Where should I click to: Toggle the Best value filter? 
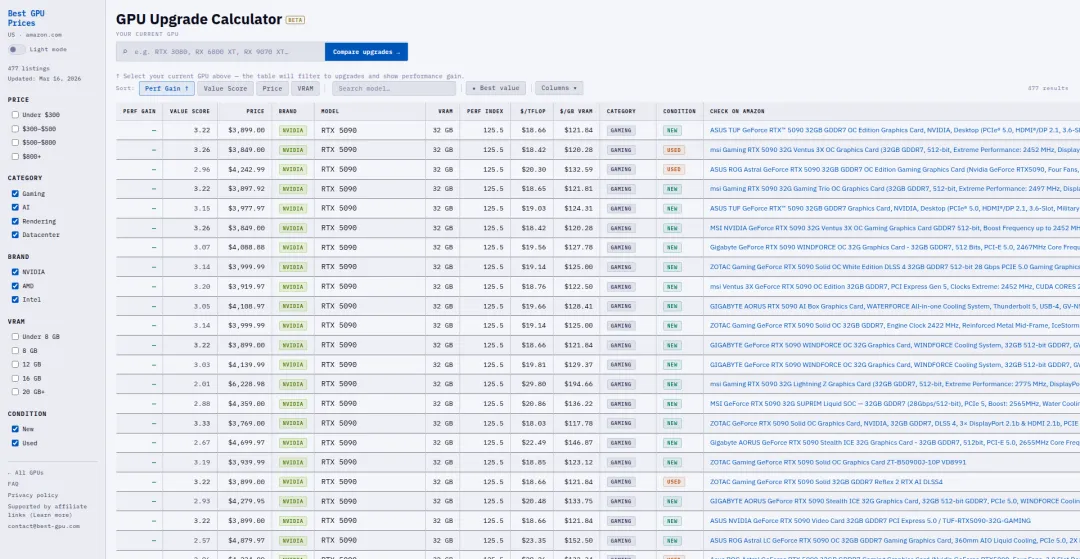(496, 88)
